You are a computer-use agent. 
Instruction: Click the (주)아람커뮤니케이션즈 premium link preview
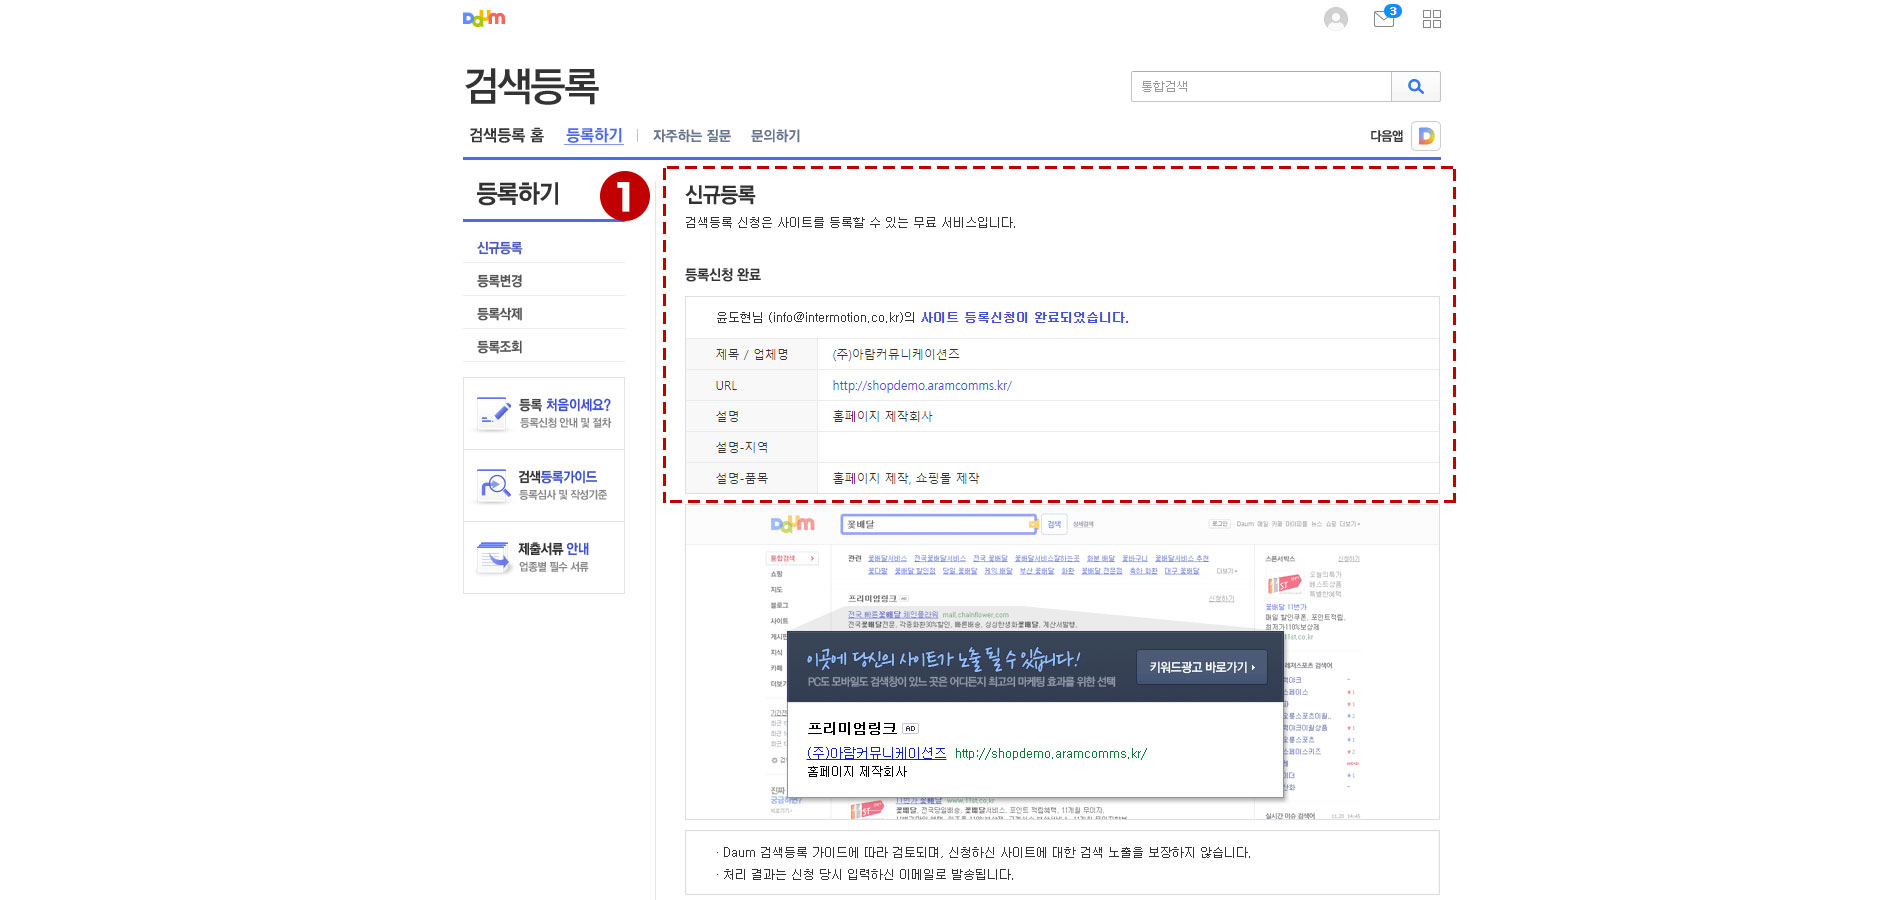[876, 753]
